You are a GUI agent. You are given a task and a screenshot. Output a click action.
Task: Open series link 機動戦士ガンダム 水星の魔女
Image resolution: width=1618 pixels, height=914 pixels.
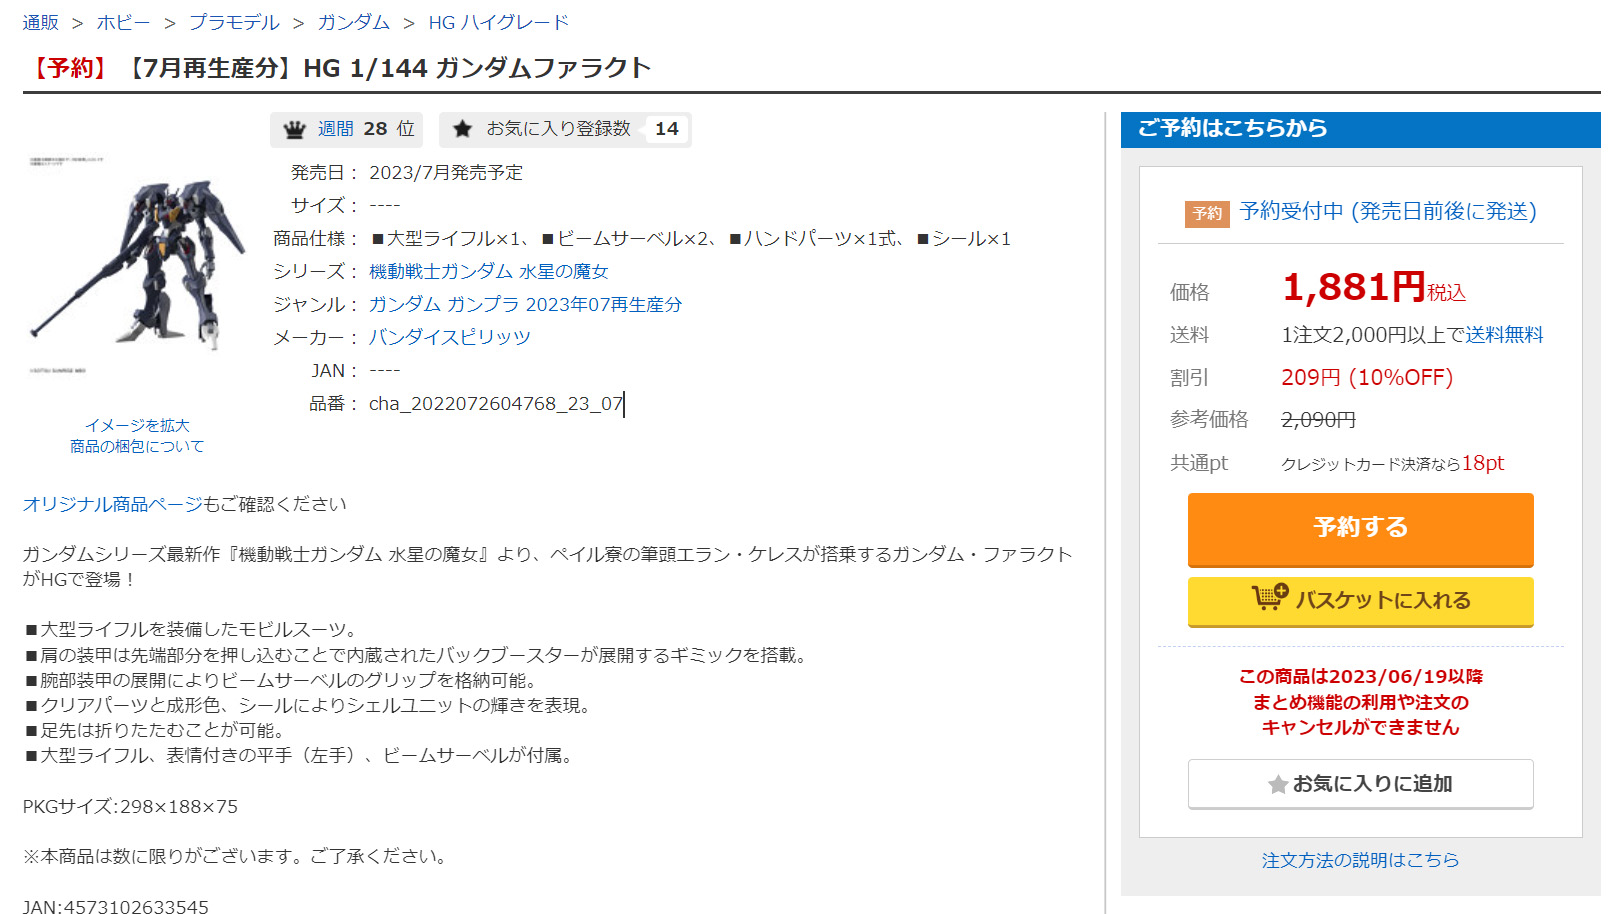489,271
